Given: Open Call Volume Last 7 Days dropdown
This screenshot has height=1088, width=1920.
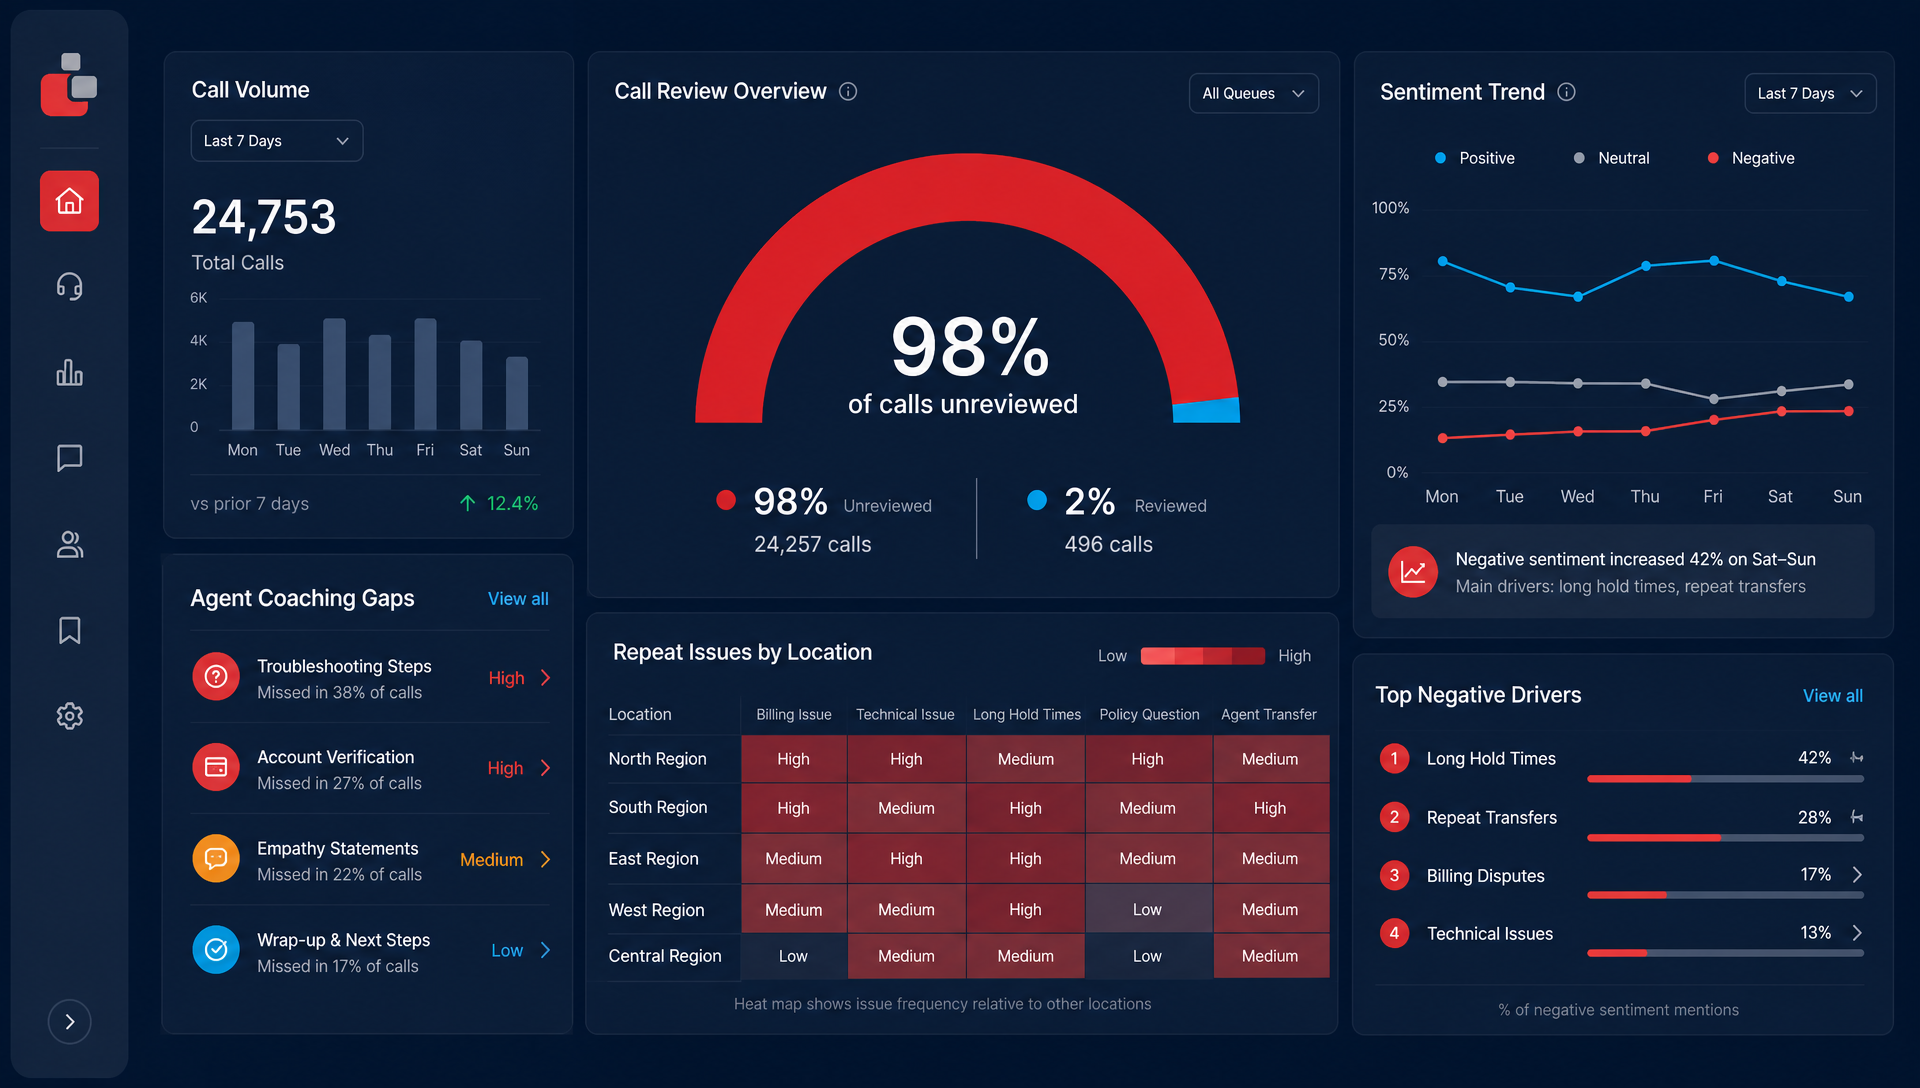Looking at the screenshot, I should [x=276, y=141].
